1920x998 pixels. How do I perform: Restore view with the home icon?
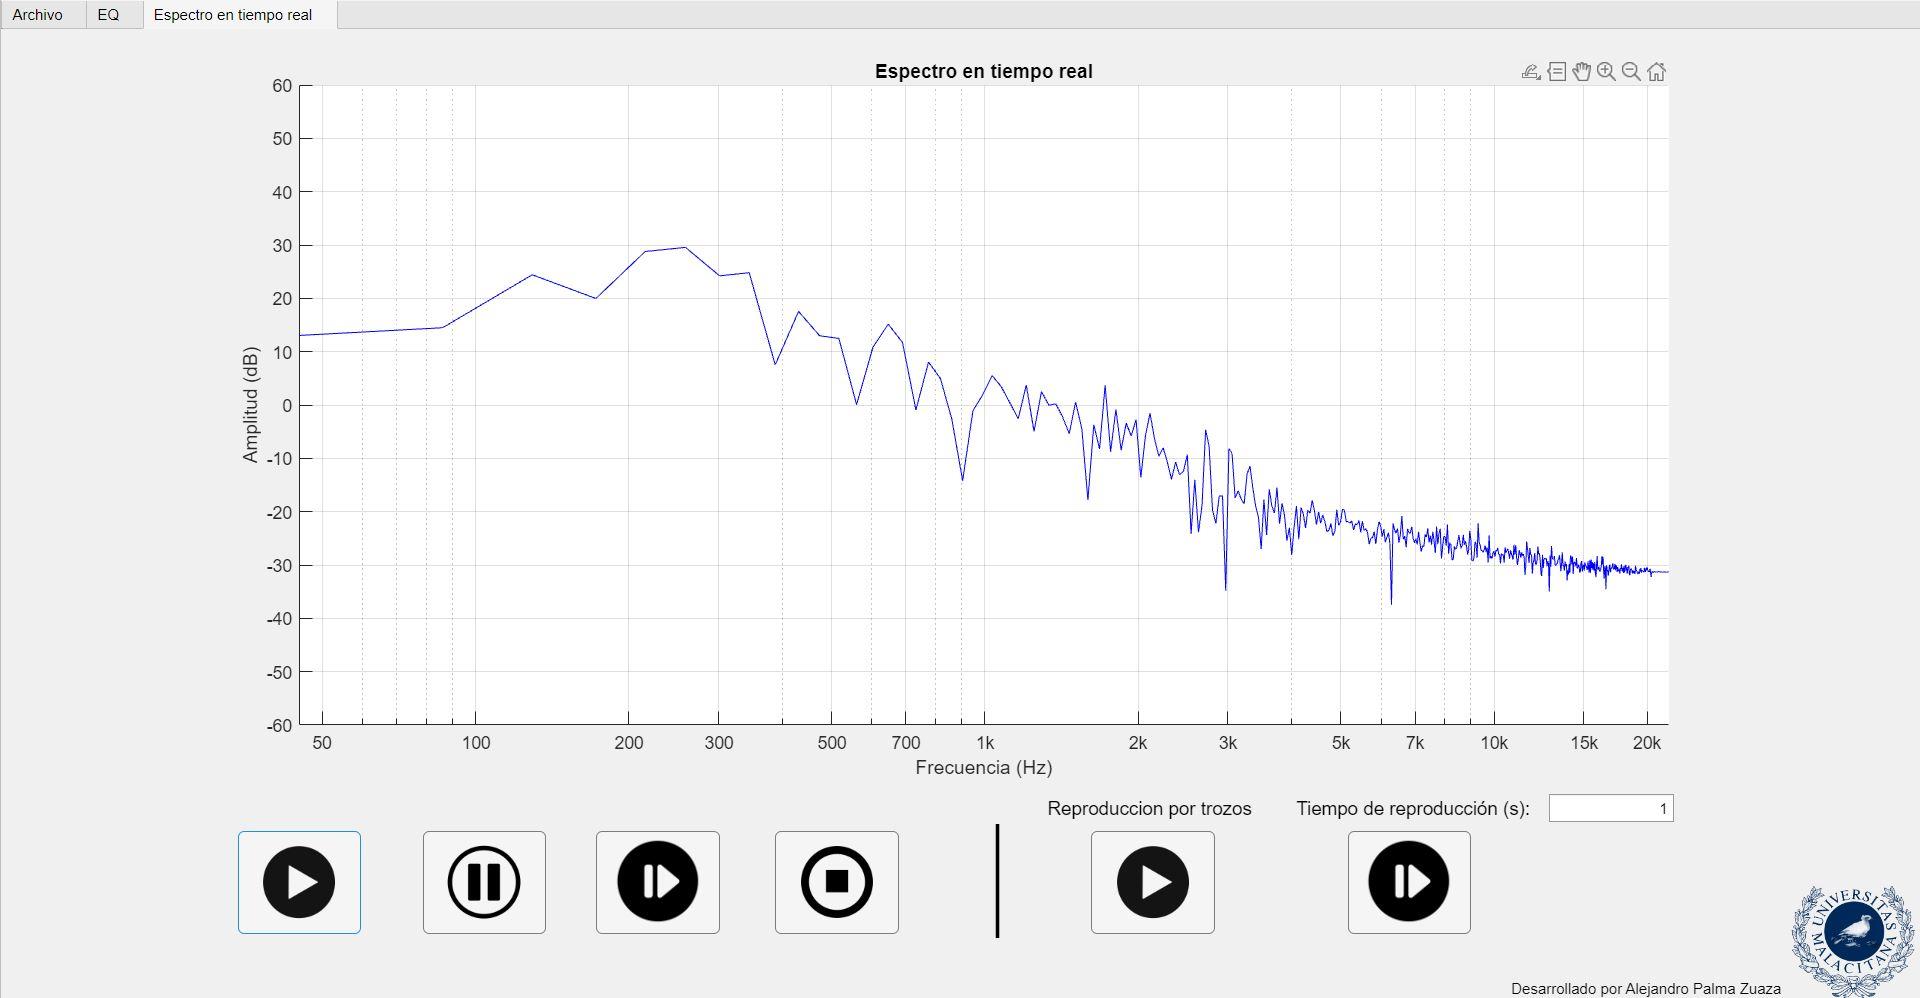click(1656, 72)
